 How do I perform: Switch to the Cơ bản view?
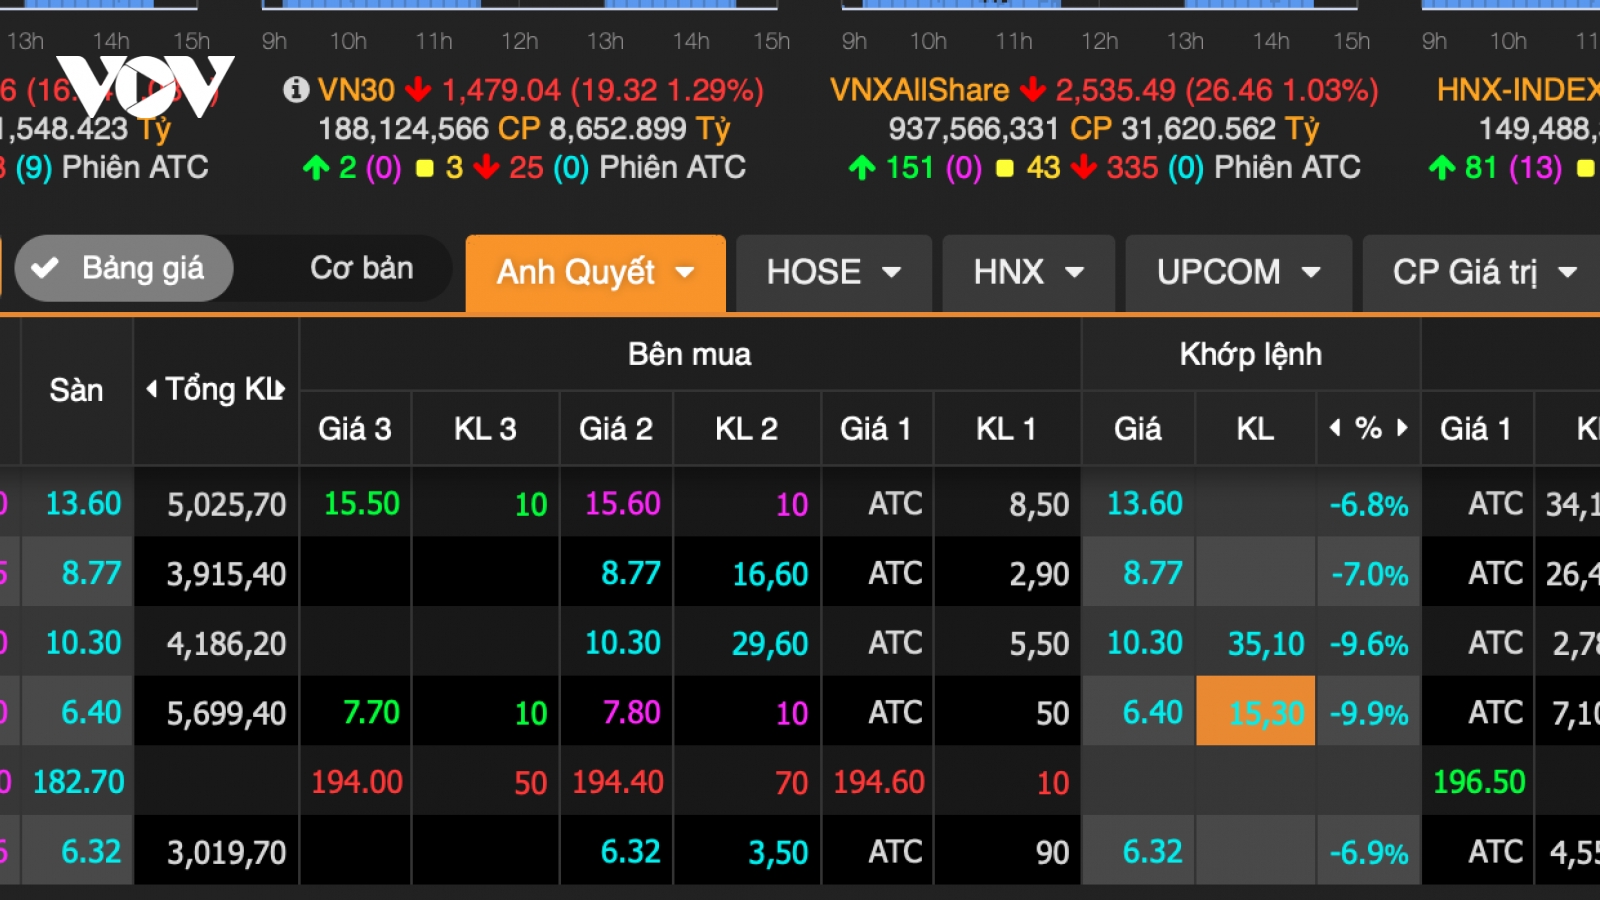(361, 268)
